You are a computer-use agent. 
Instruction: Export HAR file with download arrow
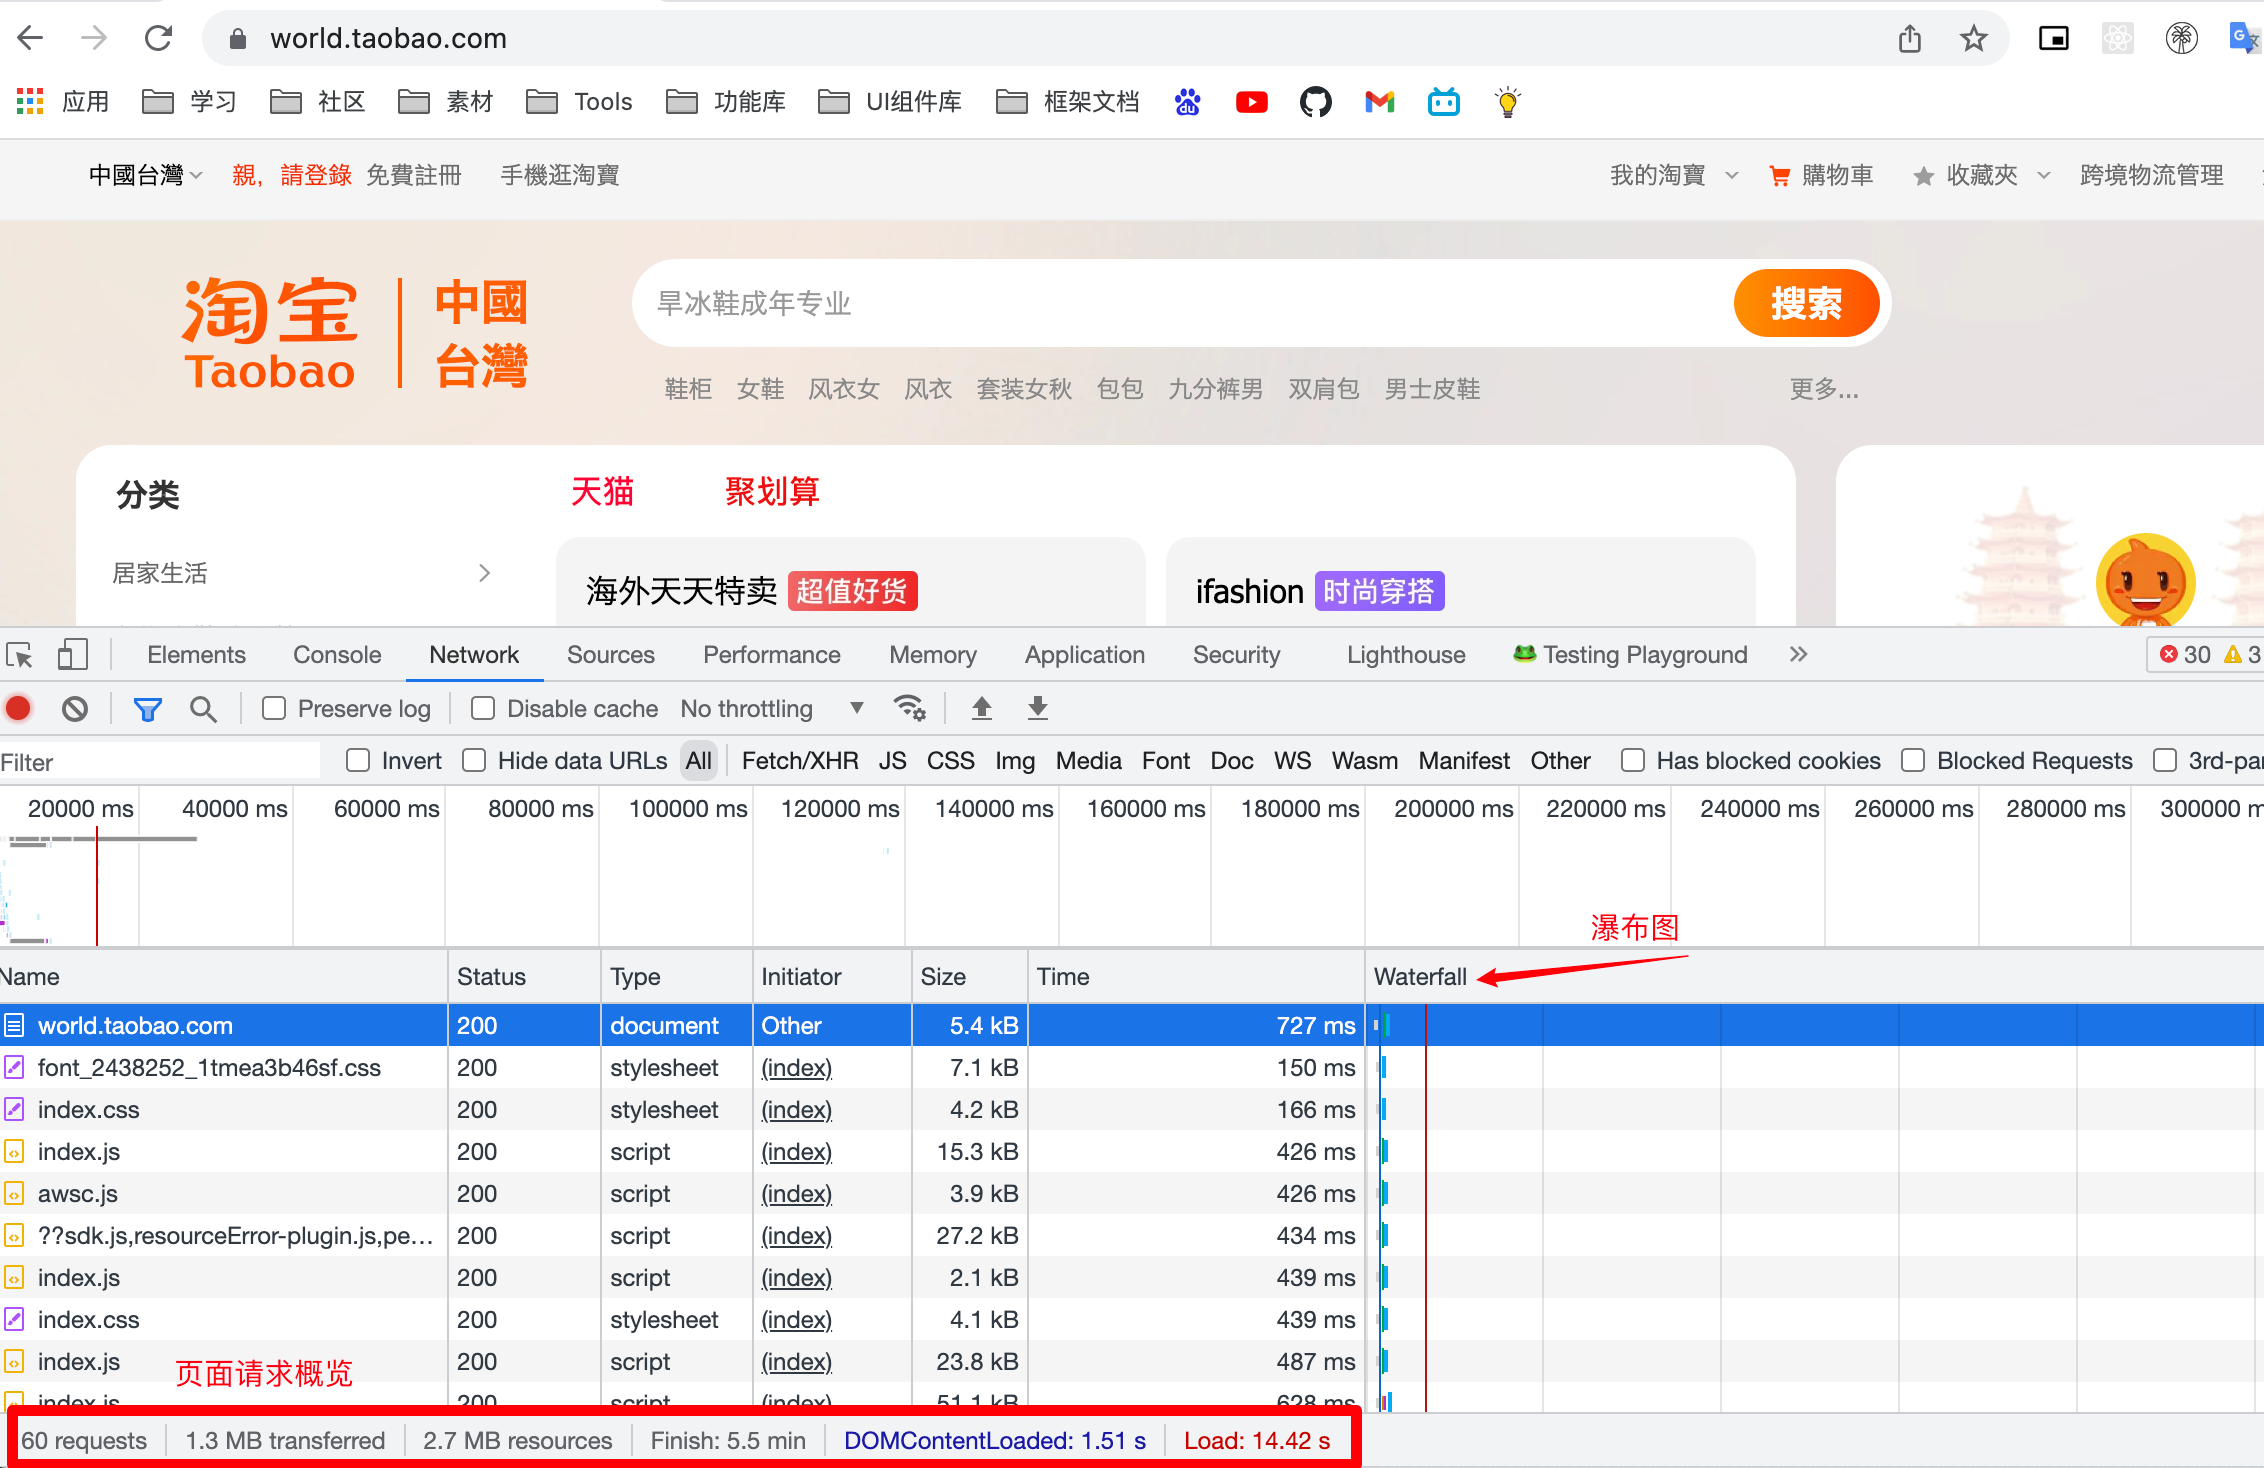coord(1038,708)
